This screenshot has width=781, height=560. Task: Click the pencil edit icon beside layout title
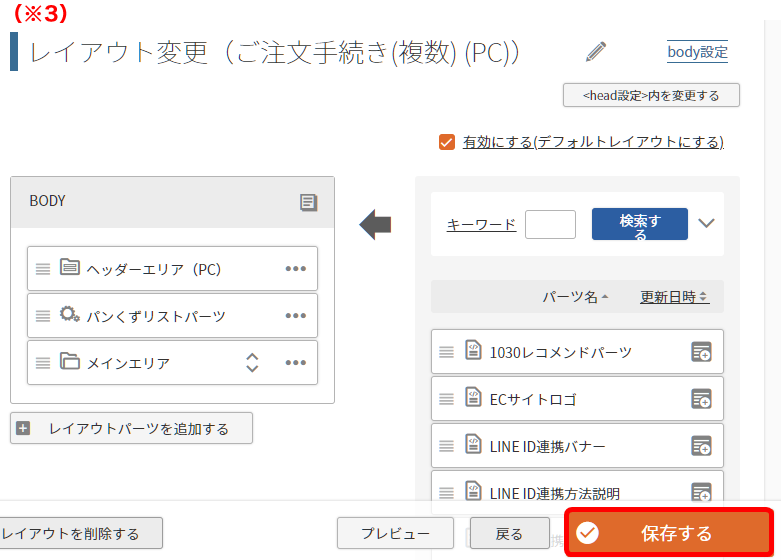(x=596, y=51)
